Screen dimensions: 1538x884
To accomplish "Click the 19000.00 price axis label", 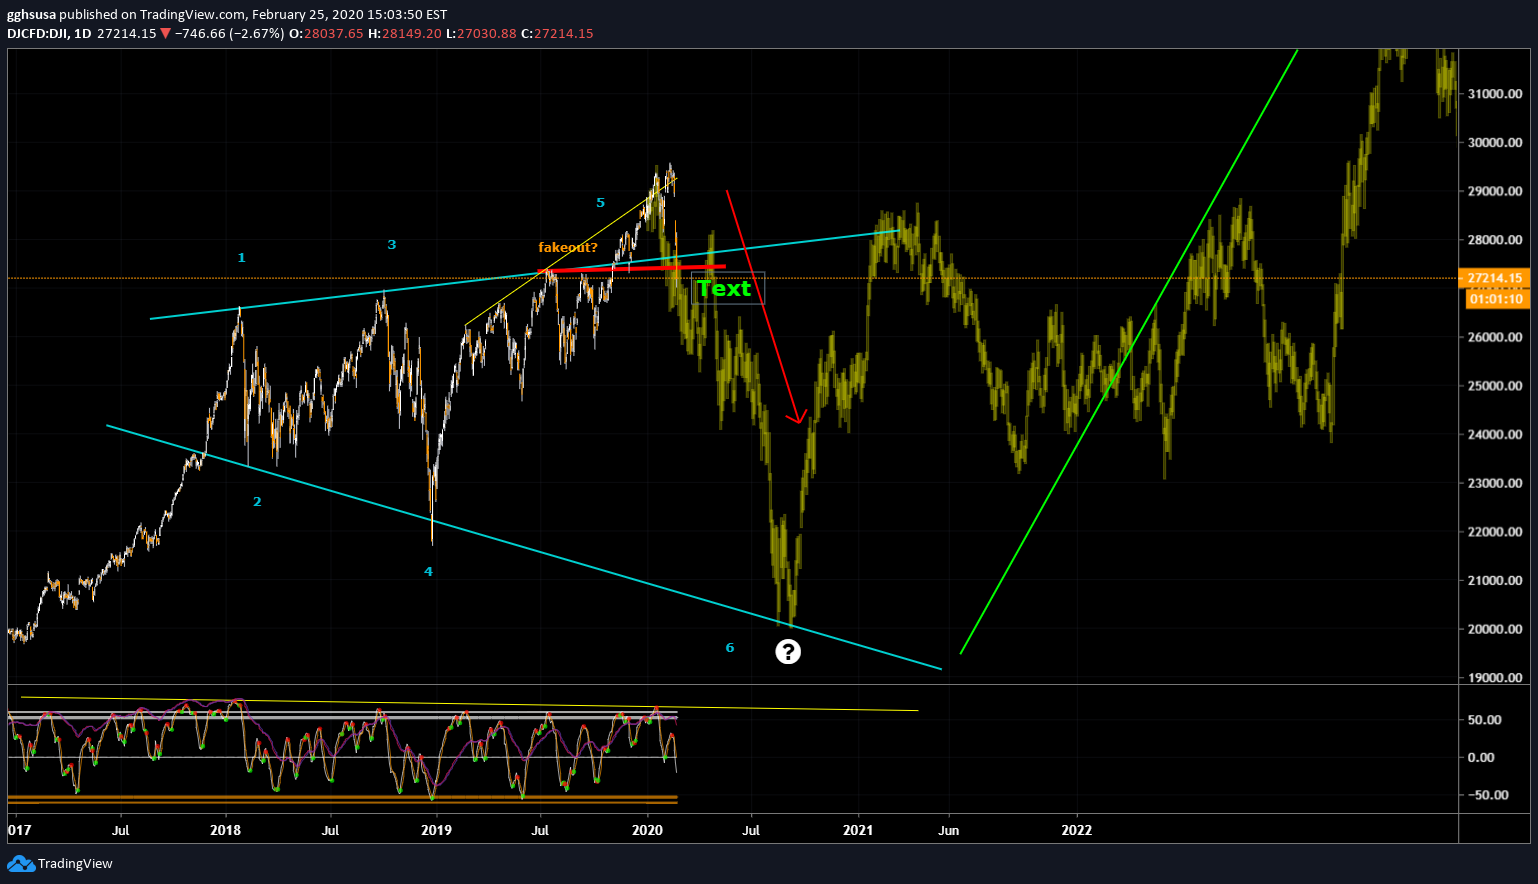I will 1495,678.
